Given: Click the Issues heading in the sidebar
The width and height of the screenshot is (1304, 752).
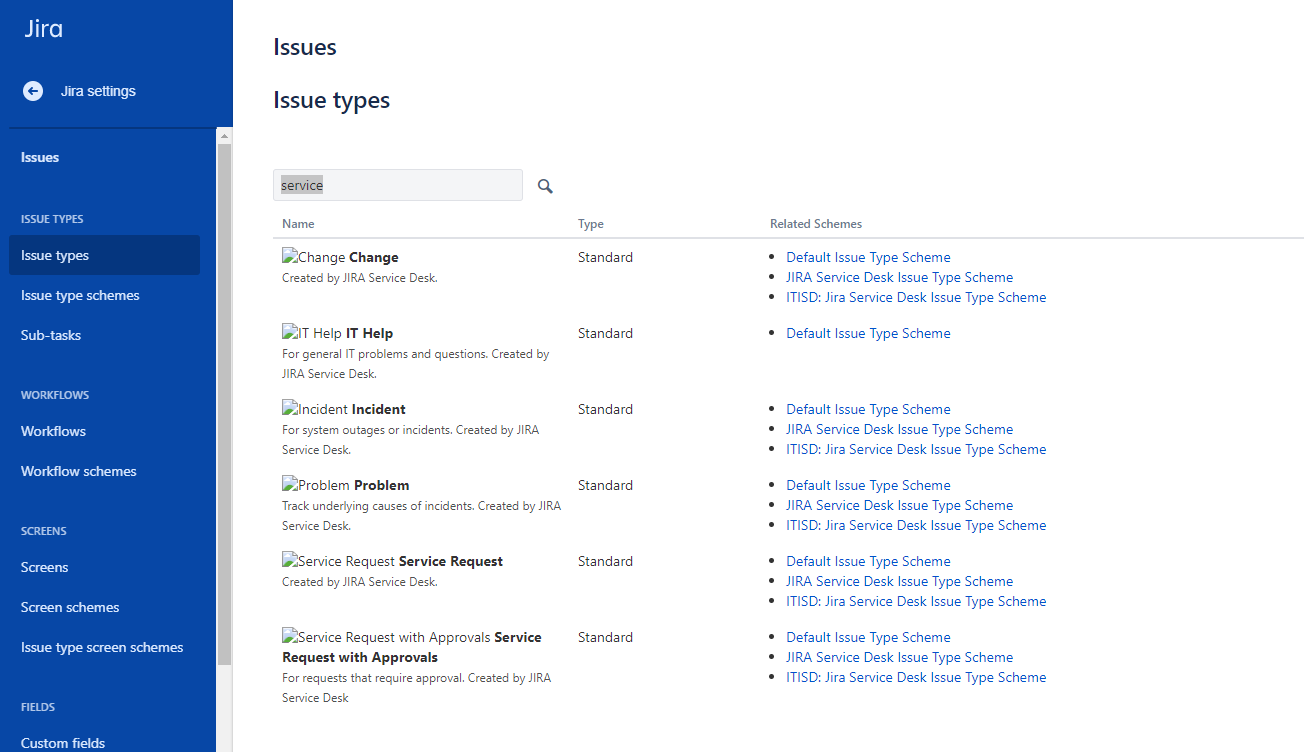Looking at the screenshot, I should point(40,157).
